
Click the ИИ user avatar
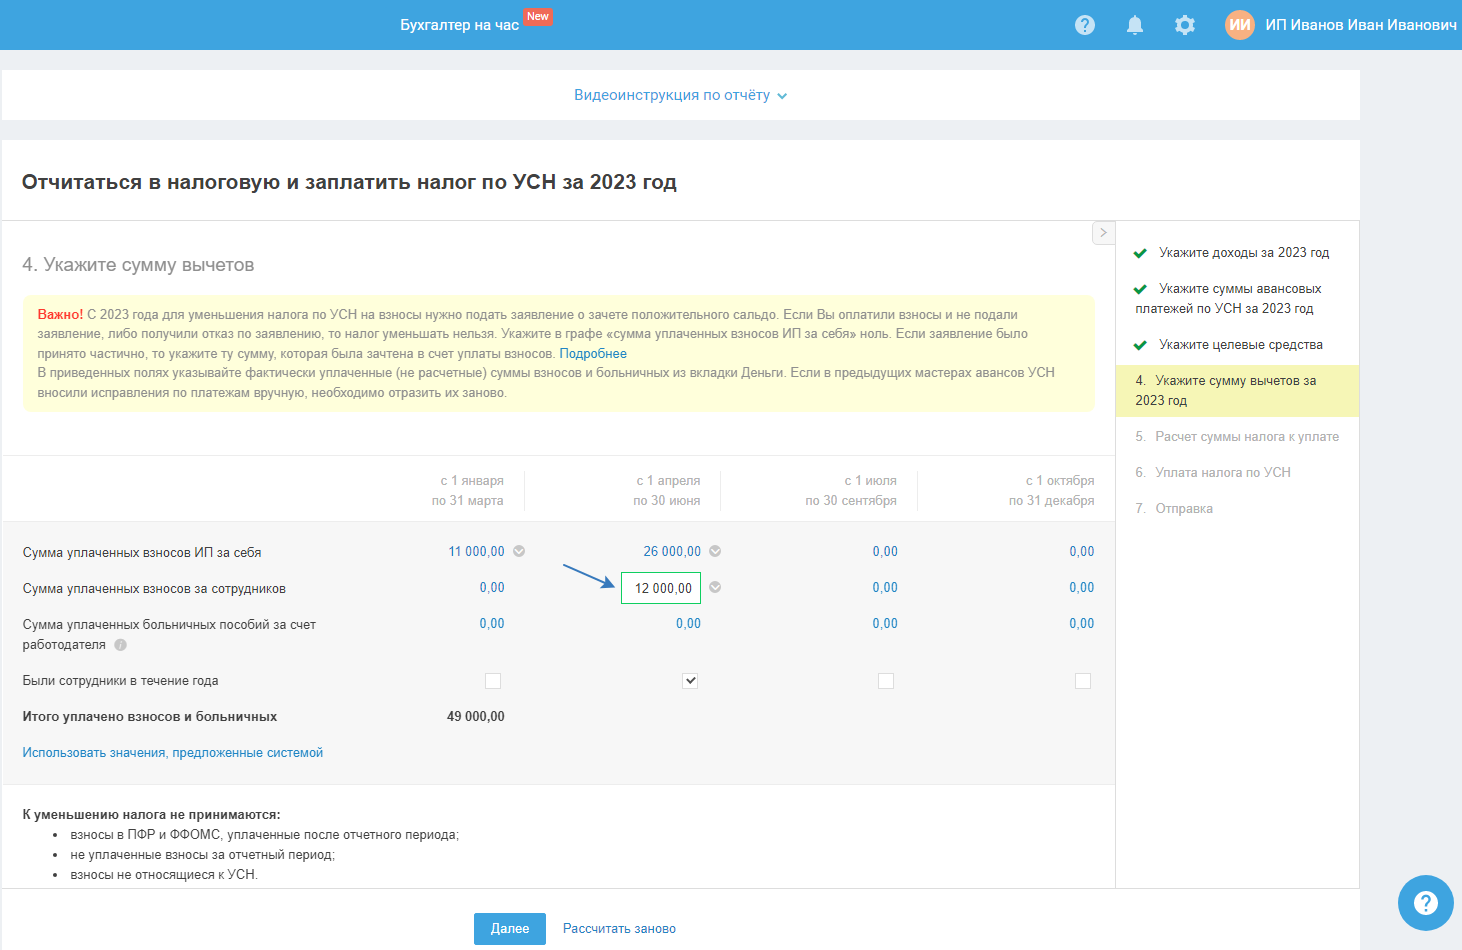(1240, 25)
